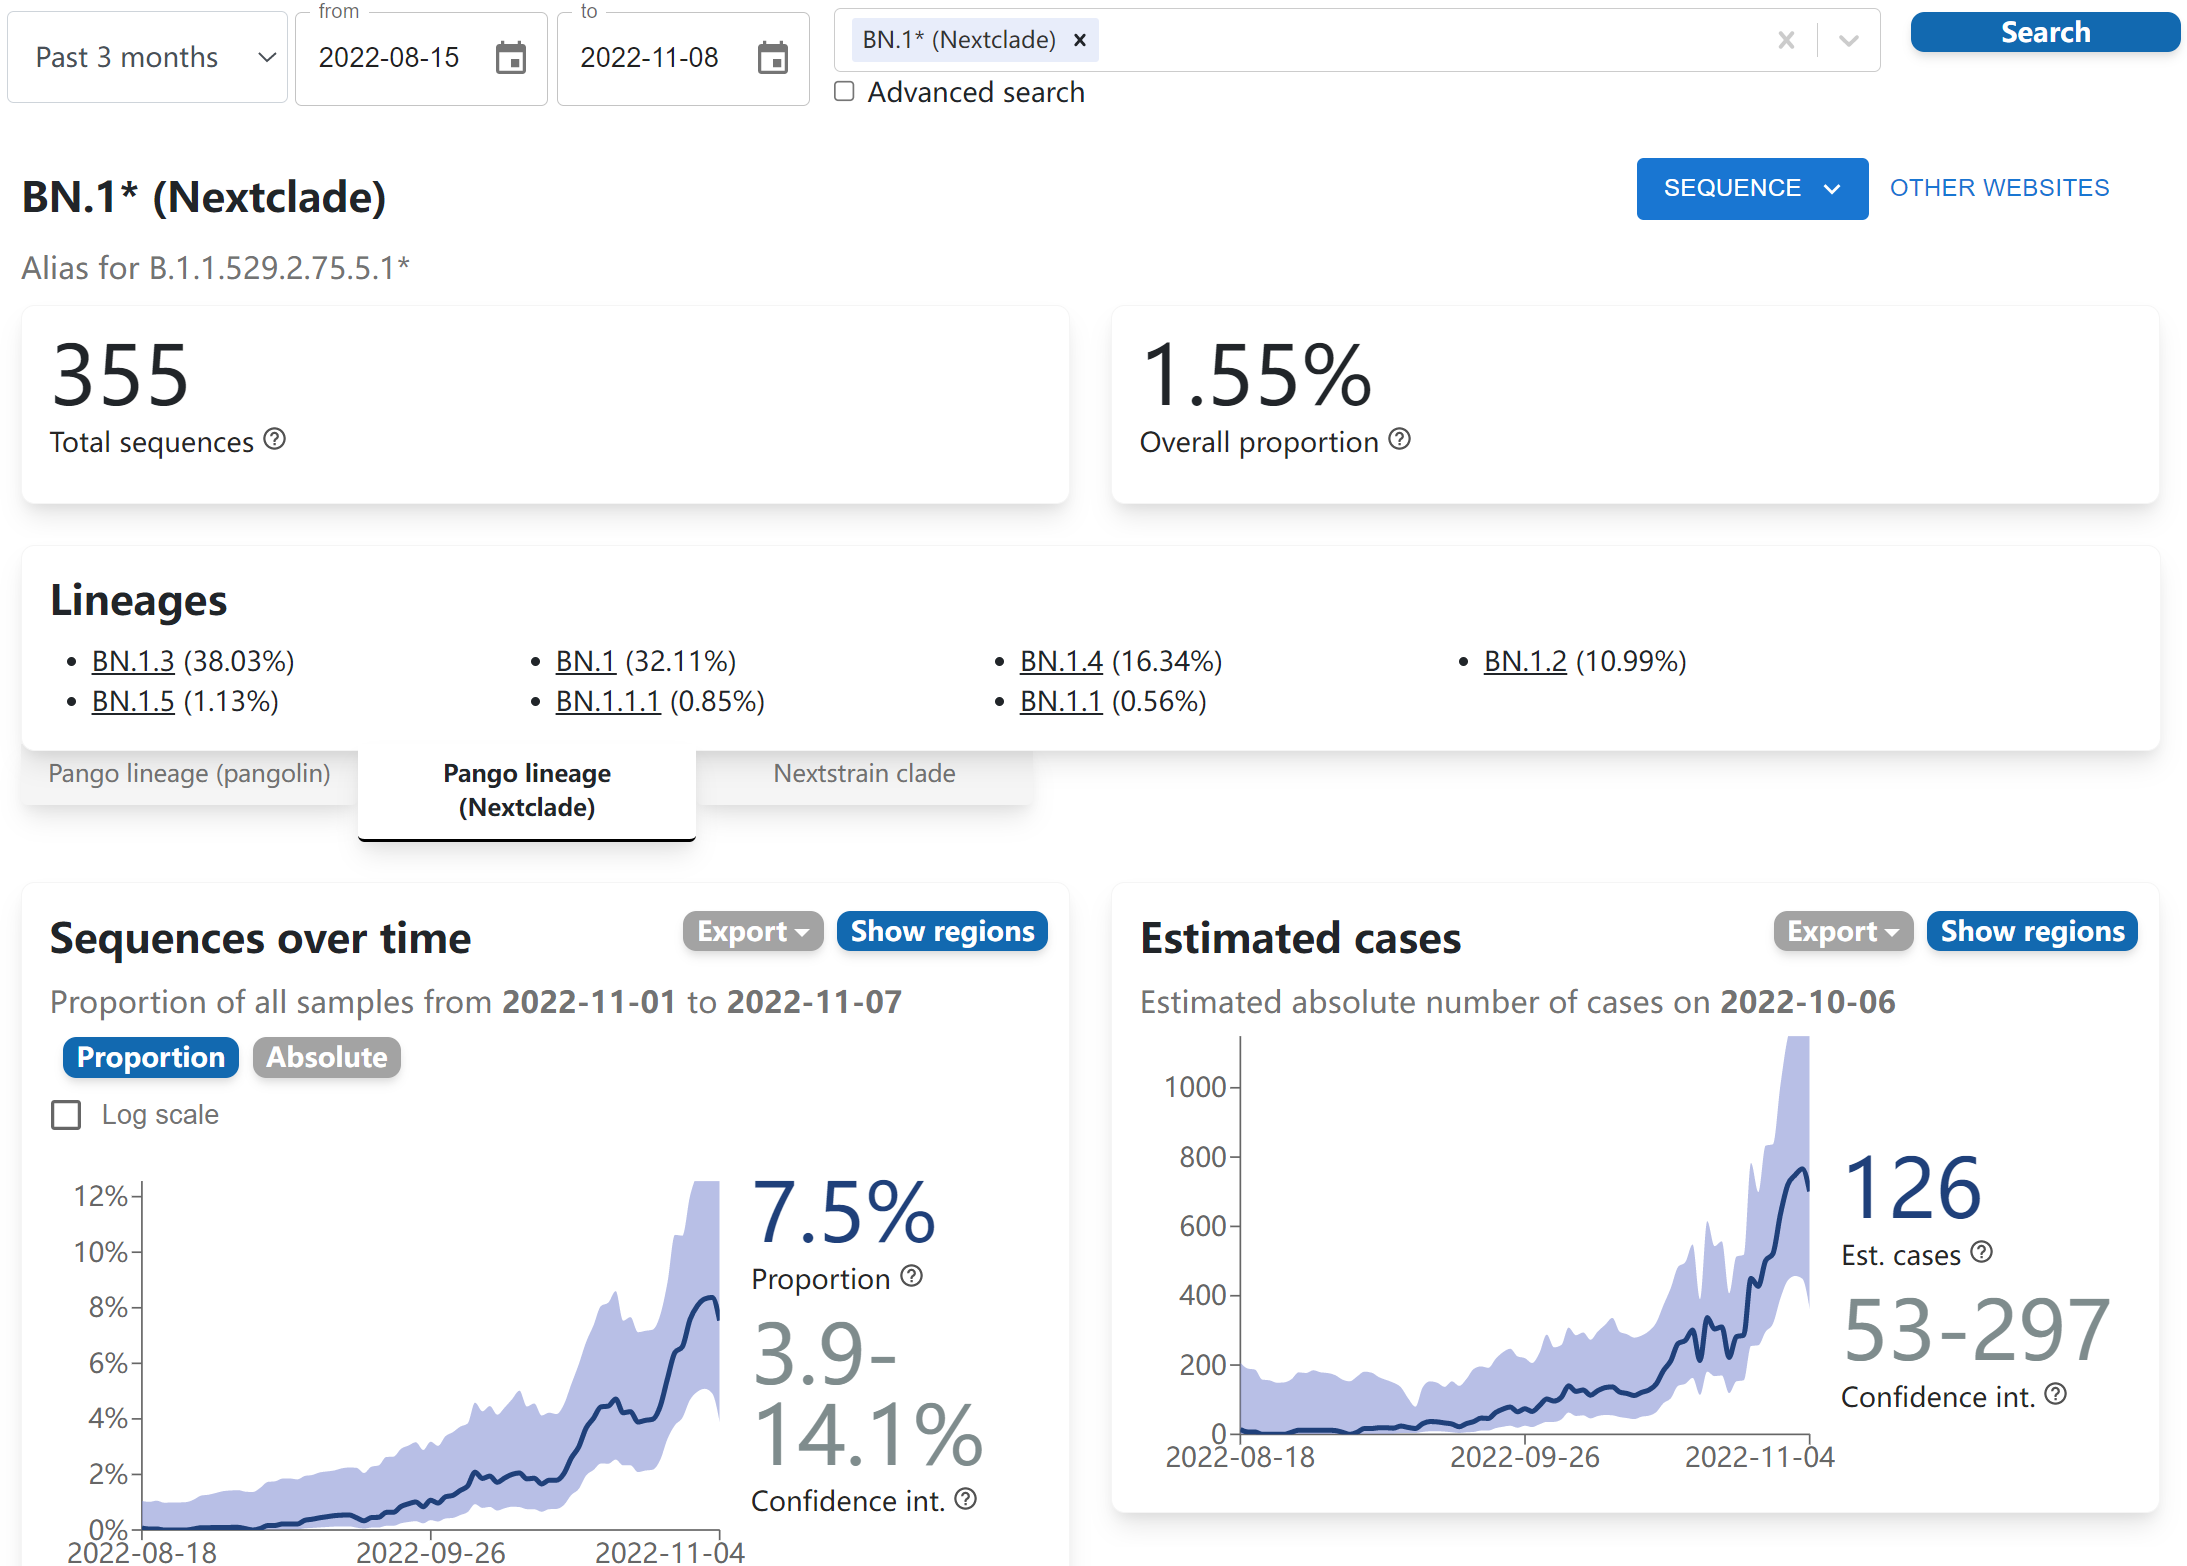
Task: Expand the Past 3 months dropdown
Action: (147, 58)
